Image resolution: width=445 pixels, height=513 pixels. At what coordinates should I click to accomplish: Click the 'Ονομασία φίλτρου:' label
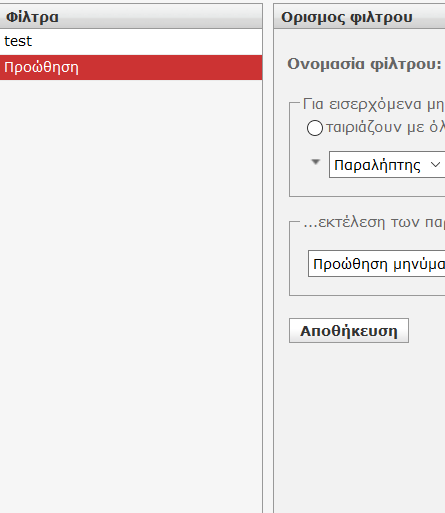click(364, 64)
